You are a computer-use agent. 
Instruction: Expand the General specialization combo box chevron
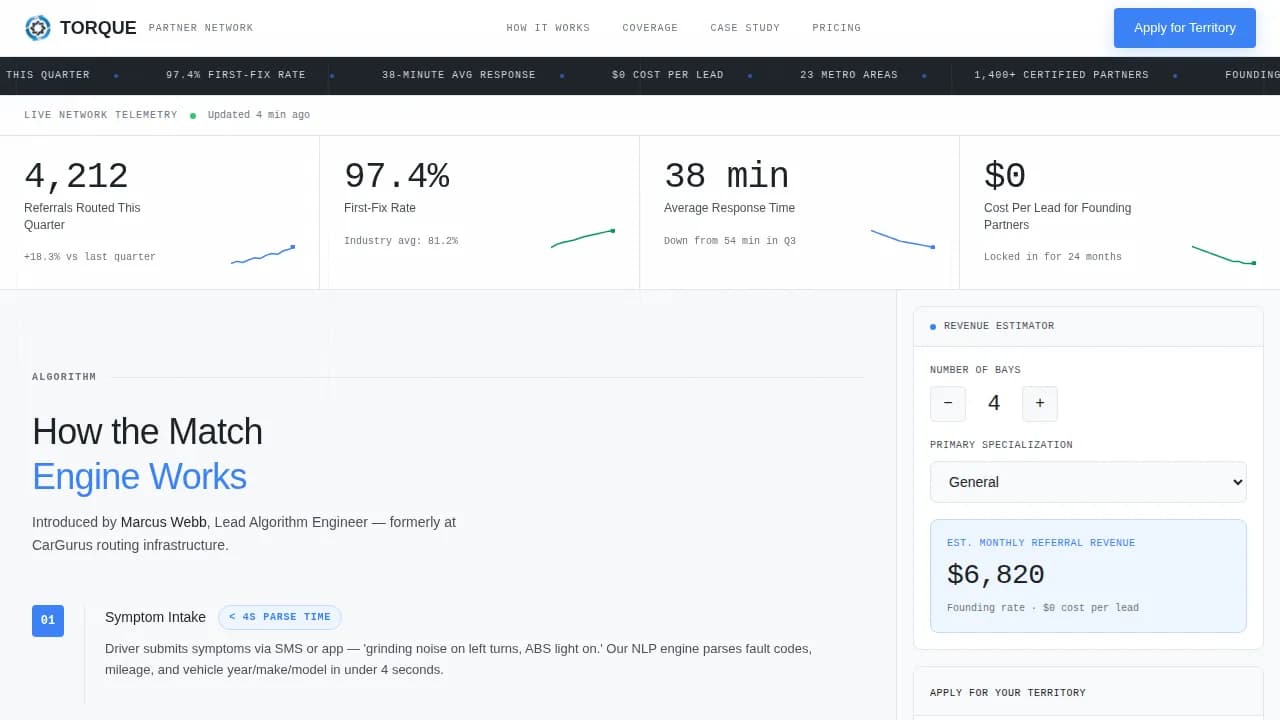pyautogui.click(x=1234, y=482)
